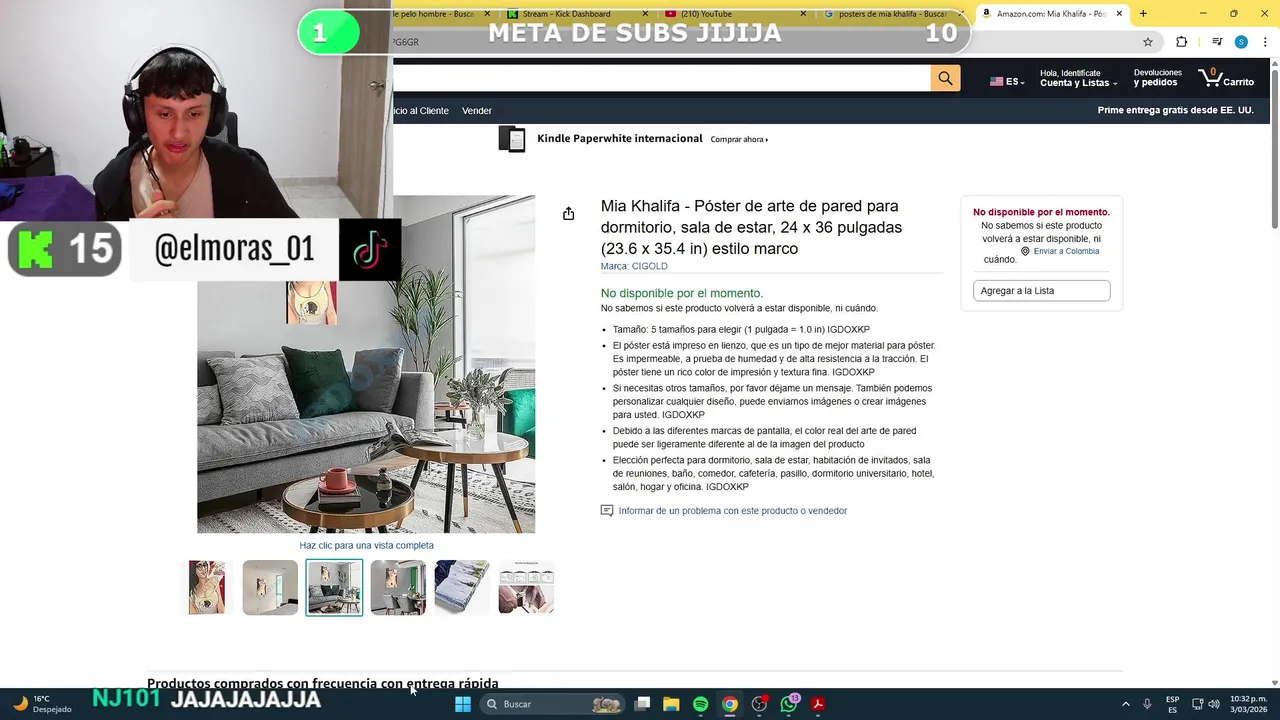The height and width of the screenshot is (720, 1280).
Task: Expand the ES language selector
Action: [1007, 82]
